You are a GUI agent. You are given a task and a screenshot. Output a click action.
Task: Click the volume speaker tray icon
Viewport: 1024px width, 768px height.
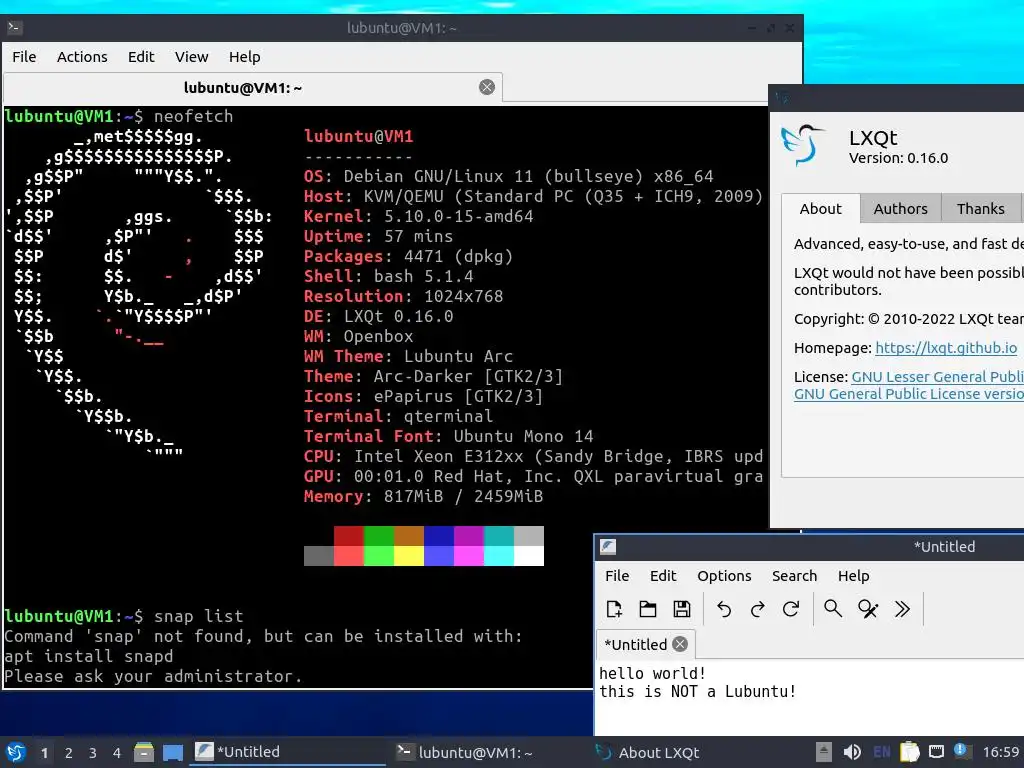[x=852, y=752]
